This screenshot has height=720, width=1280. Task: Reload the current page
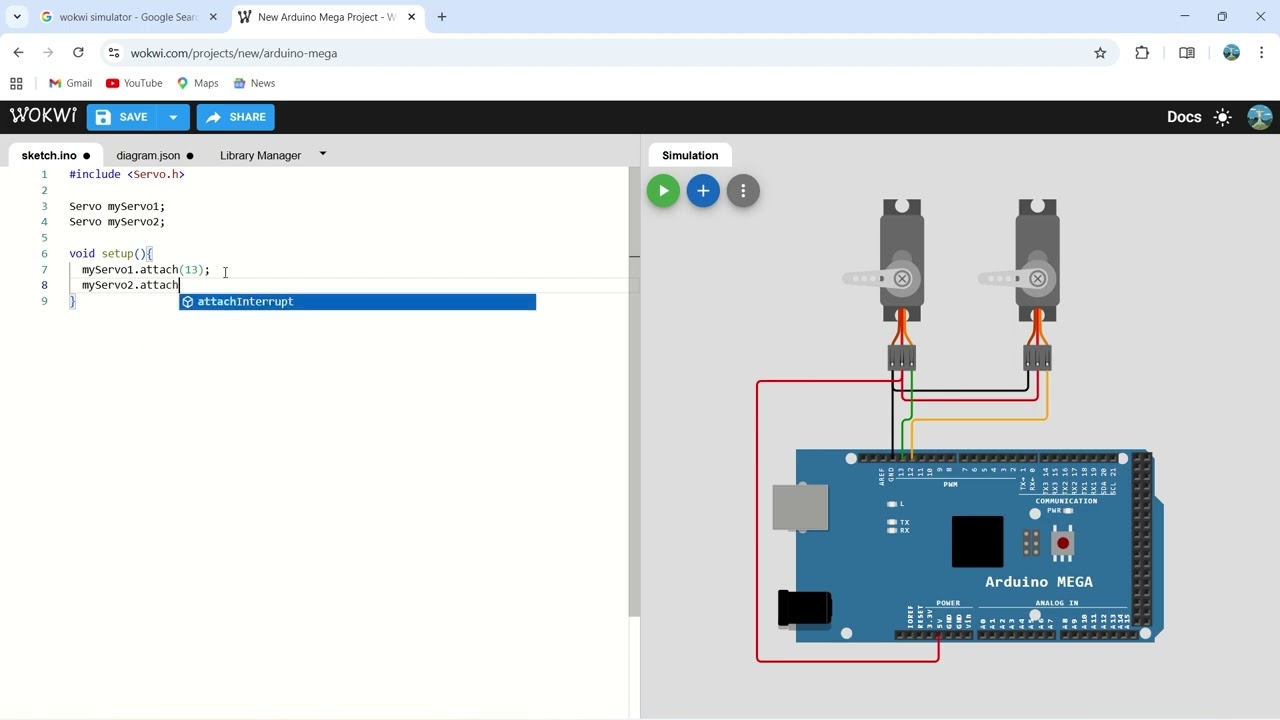[78, 53]
